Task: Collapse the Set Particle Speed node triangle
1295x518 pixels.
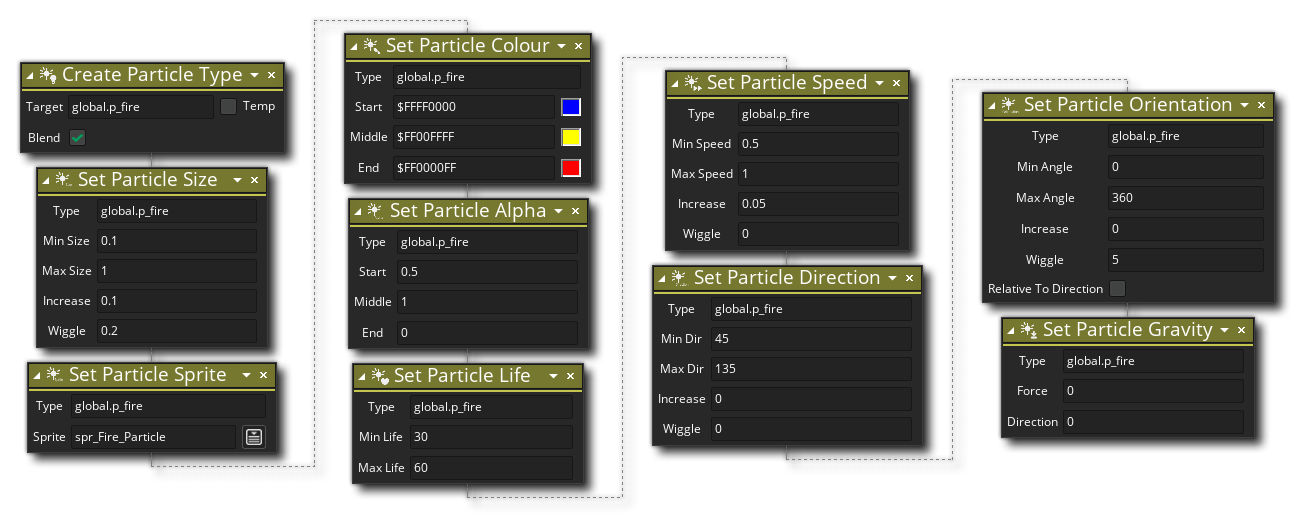Action: pos(675,84)
